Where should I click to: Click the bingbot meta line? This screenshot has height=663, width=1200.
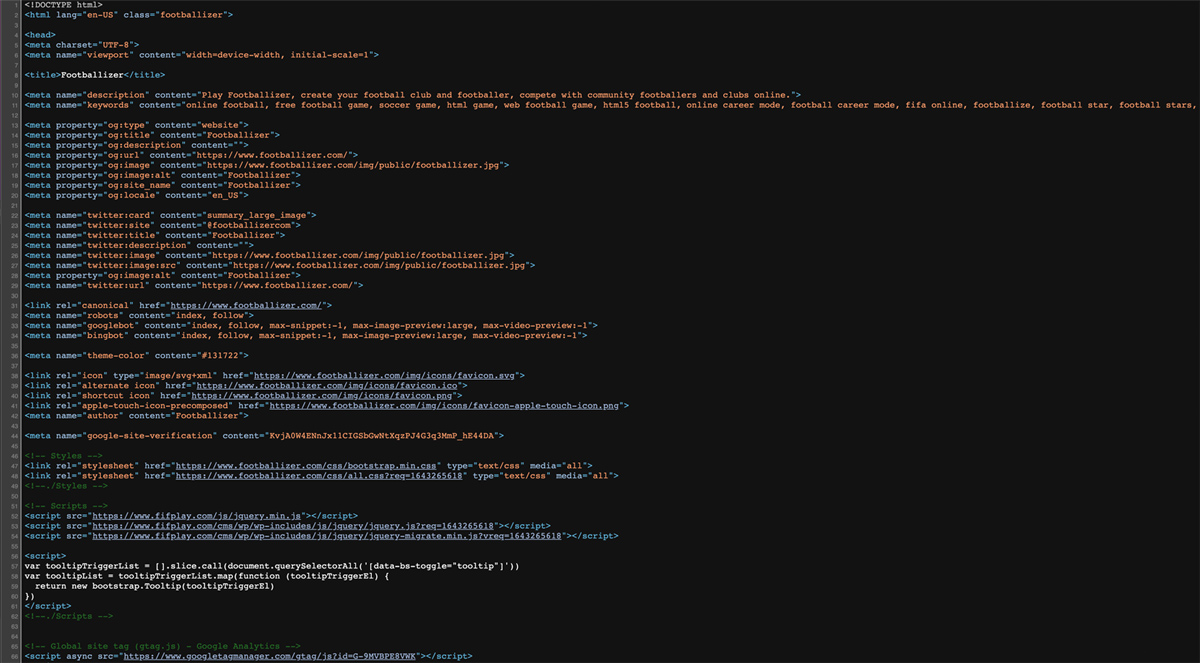coord(305,335)
